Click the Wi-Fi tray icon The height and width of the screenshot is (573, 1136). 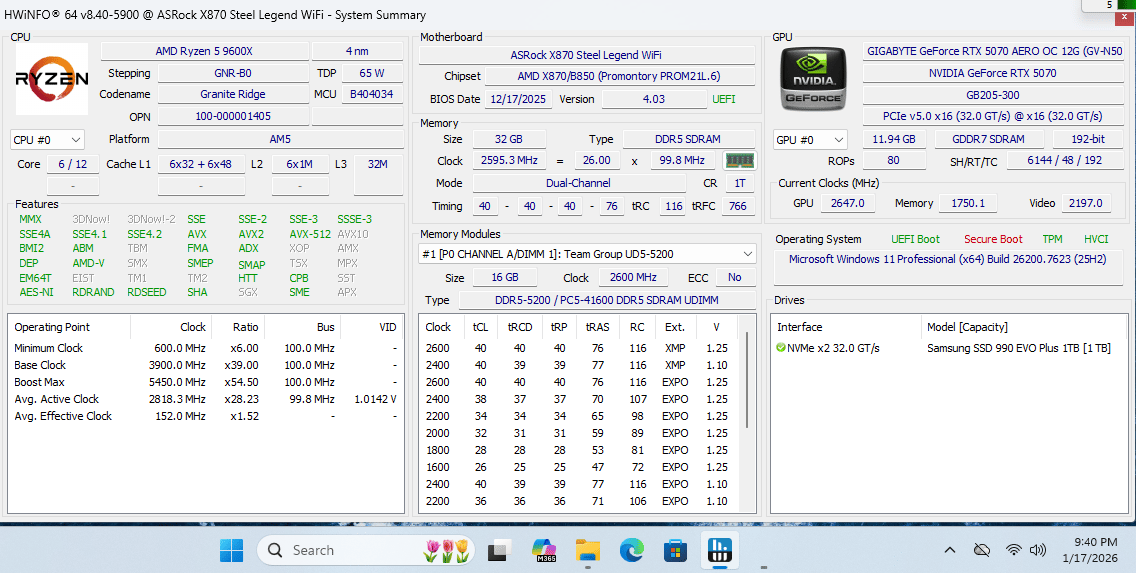tap(1014, 551)
